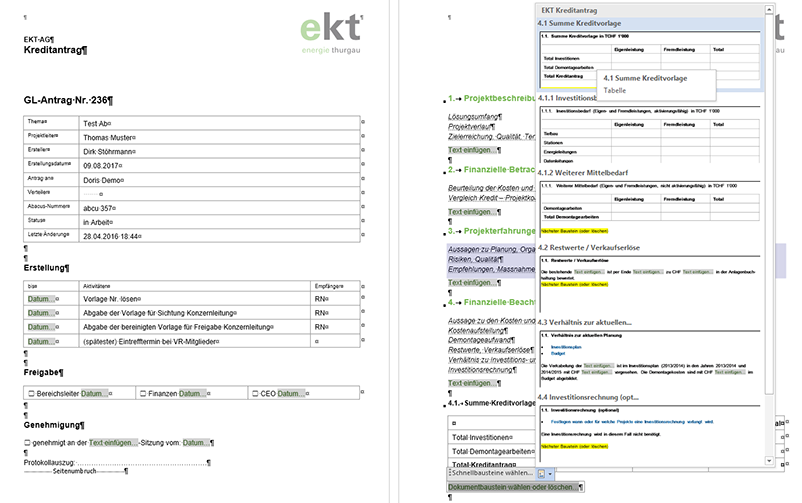
Task: Click the 'Doris Demo' cell
Action: pyautogui.click(x=220, y=180)
